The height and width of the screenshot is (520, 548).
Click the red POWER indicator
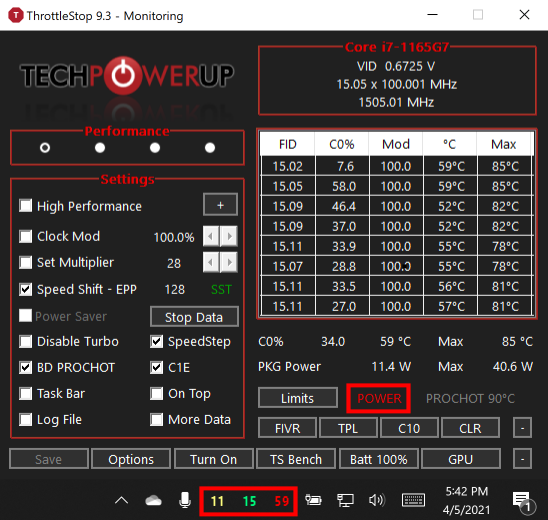click(x=379, y=398)
